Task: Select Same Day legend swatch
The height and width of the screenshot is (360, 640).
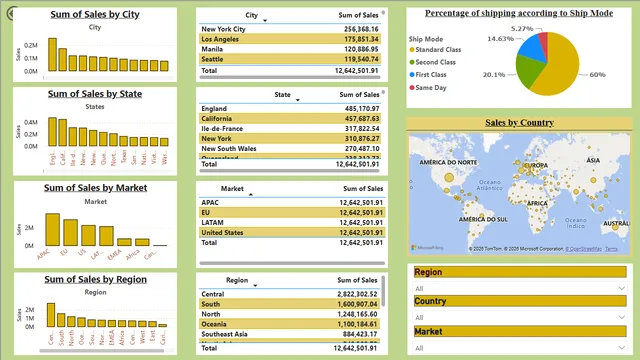Action: [412, 87]
